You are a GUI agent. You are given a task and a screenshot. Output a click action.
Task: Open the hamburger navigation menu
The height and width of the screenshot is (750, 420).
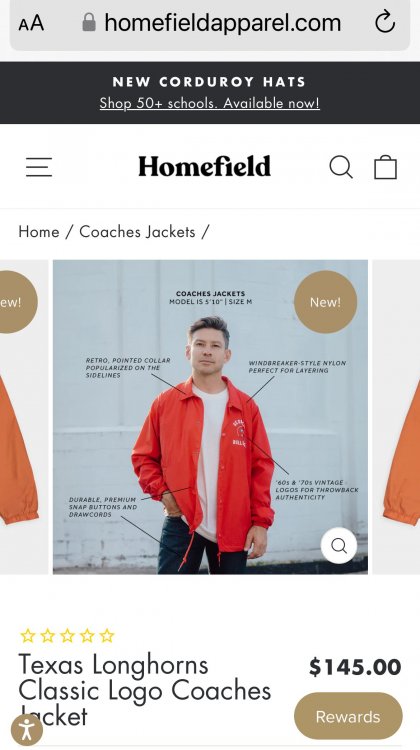click(x=39, y=167)
